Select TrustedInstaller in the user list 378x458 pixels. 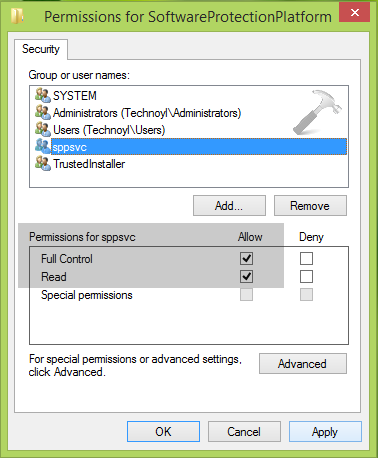pyautogui.click(x=89, y=164)
